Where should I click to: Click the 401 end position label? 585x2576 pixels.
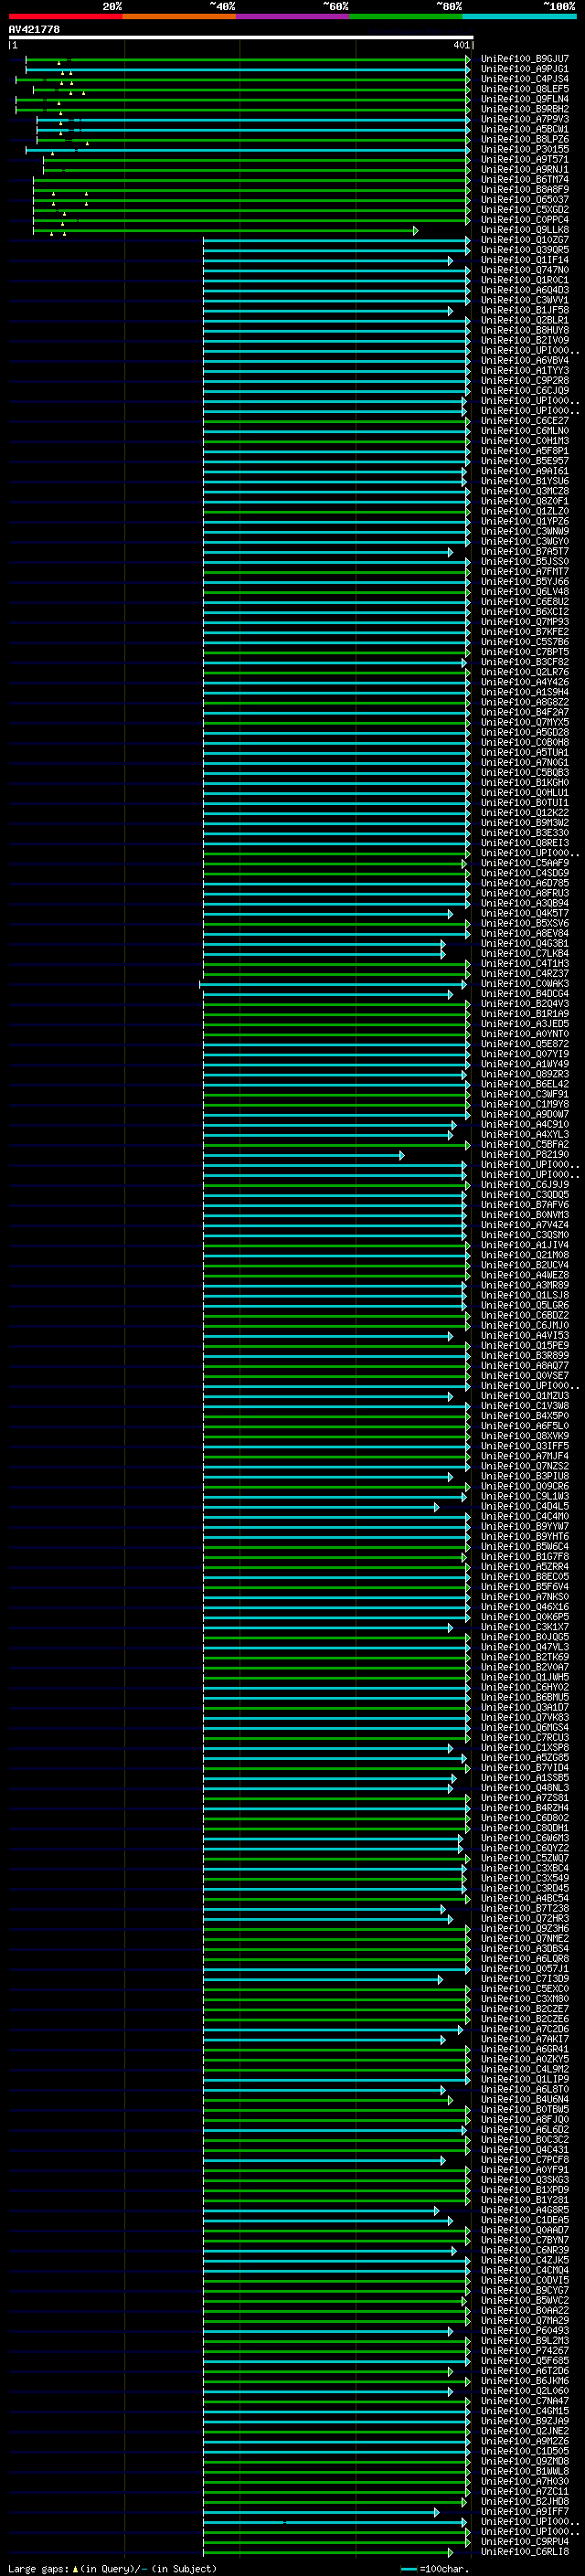pos(461,45)
